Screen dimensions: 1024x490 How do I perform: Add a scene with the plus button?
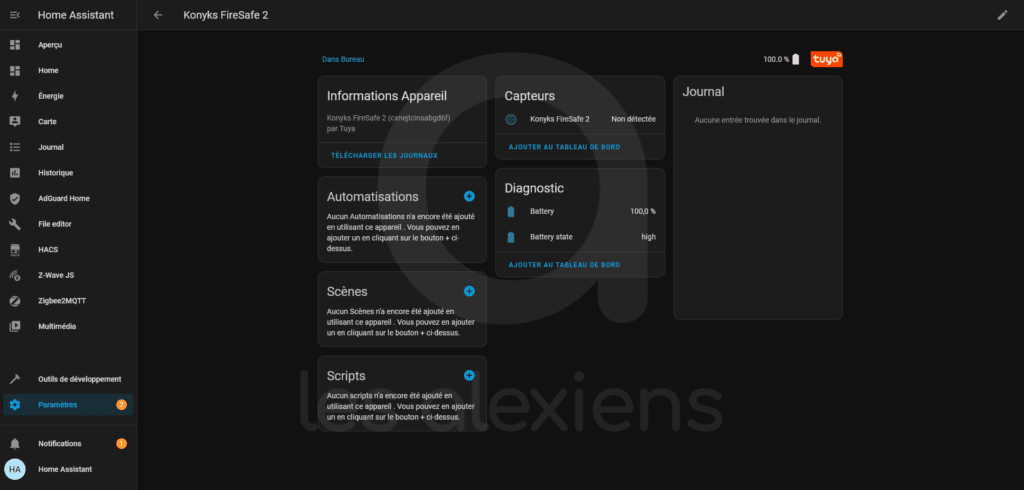click(x=469, y=291)
